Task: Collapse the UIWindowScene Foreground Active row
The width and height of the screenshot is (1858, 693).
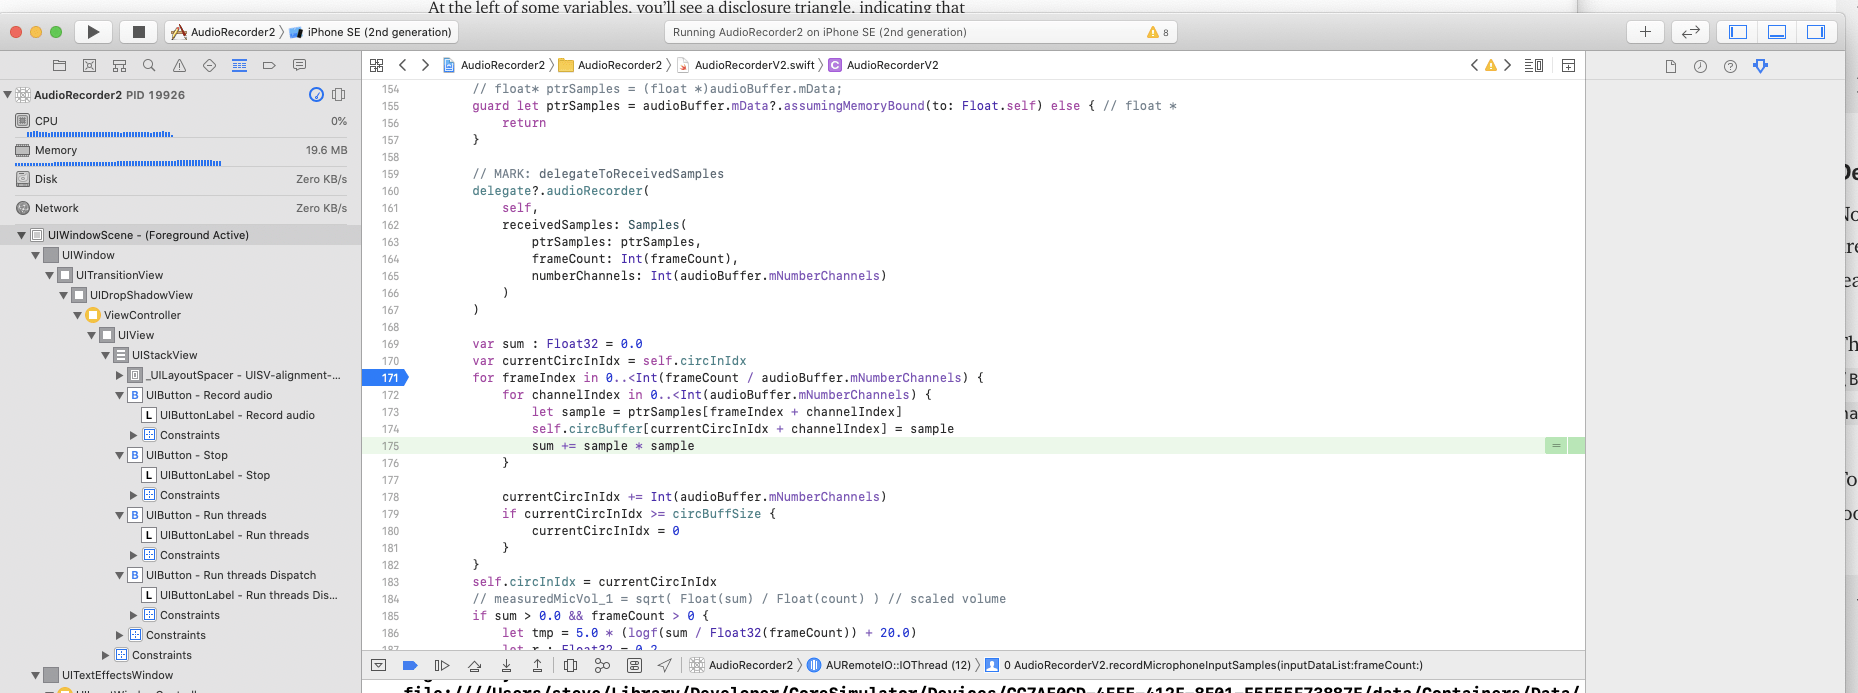Action: click(x=22, y=235)
